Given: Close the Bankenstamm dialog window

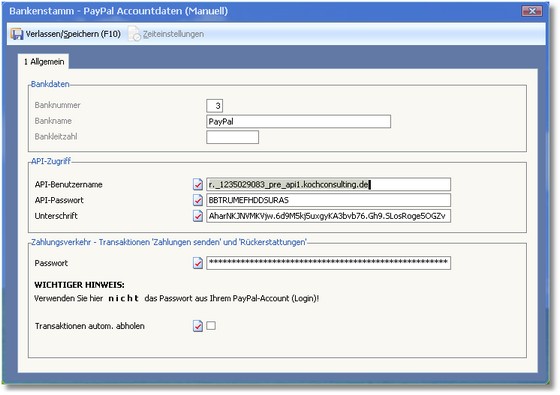Looking at the screenshot, I should (532, 11).
